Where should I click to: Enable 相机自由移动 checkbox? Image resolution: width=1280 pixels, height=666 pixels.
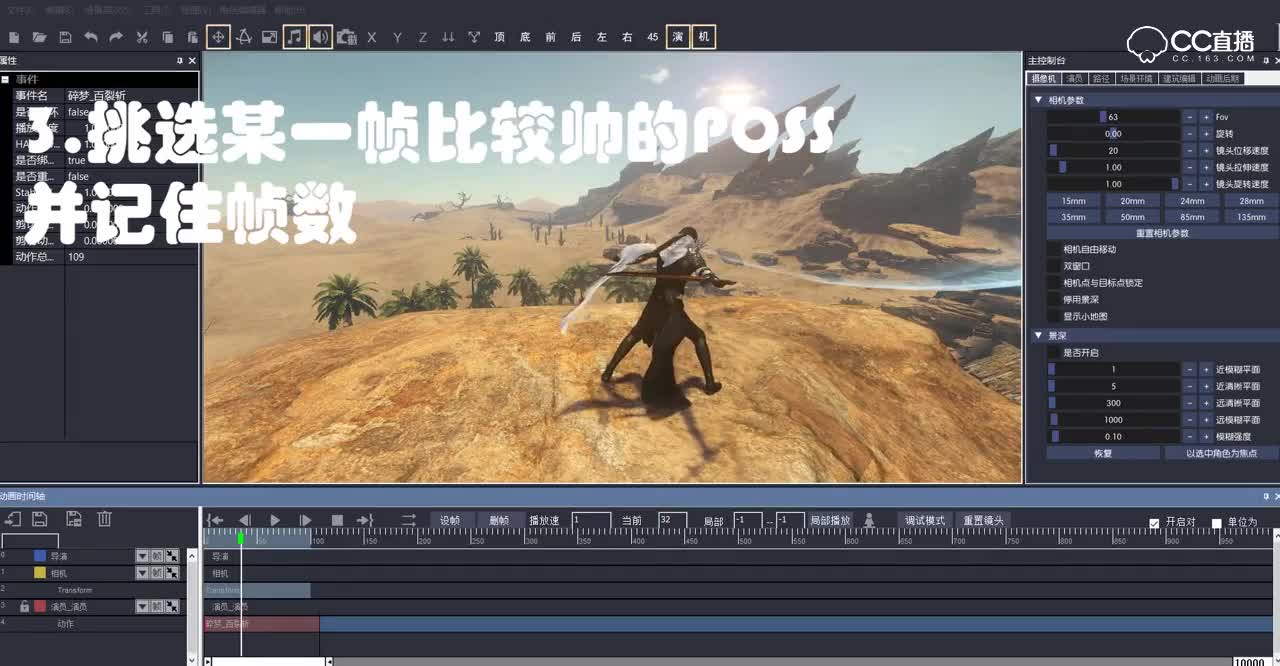click(x=1053, y=249)
